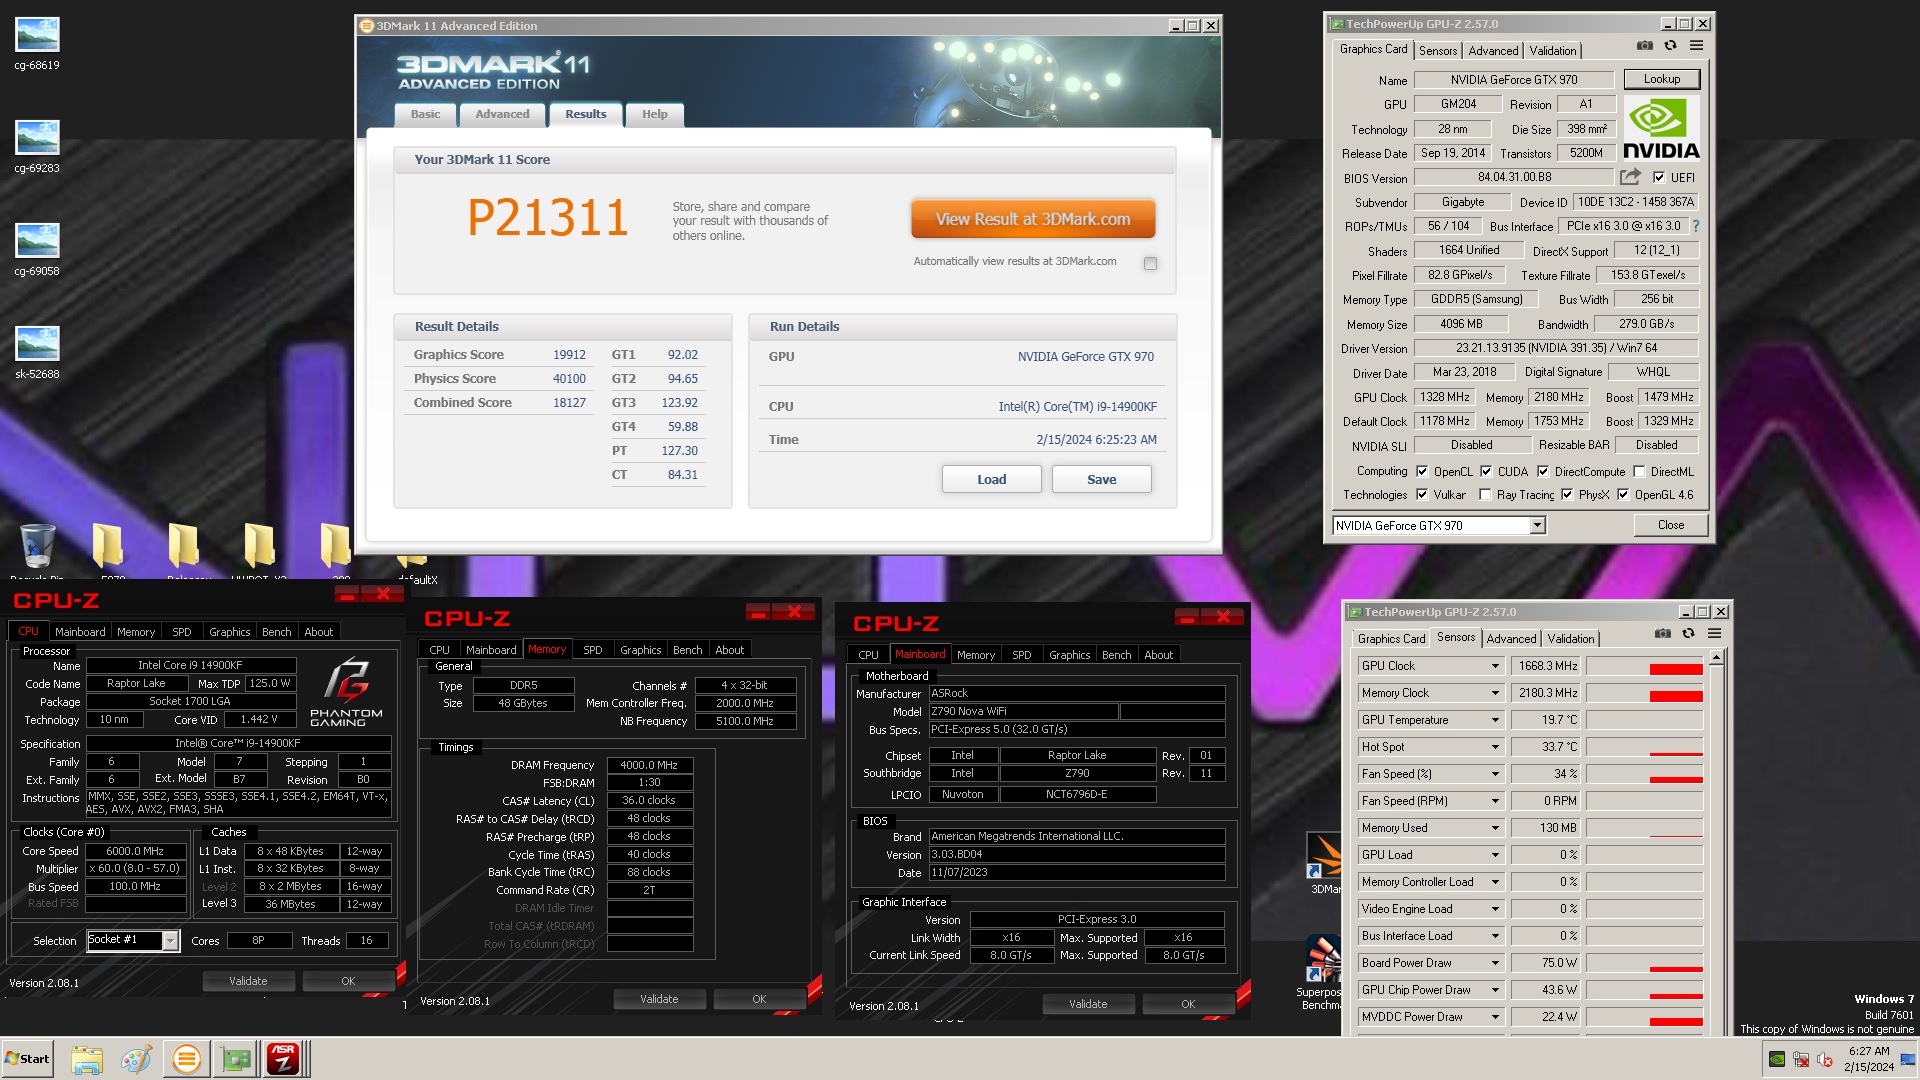The height and width of the screenshot is (1080, 1920).
Task: Click the refresh icon in upper GPU-Z window
Action: pyautogui.click(x=1670, y=46)
